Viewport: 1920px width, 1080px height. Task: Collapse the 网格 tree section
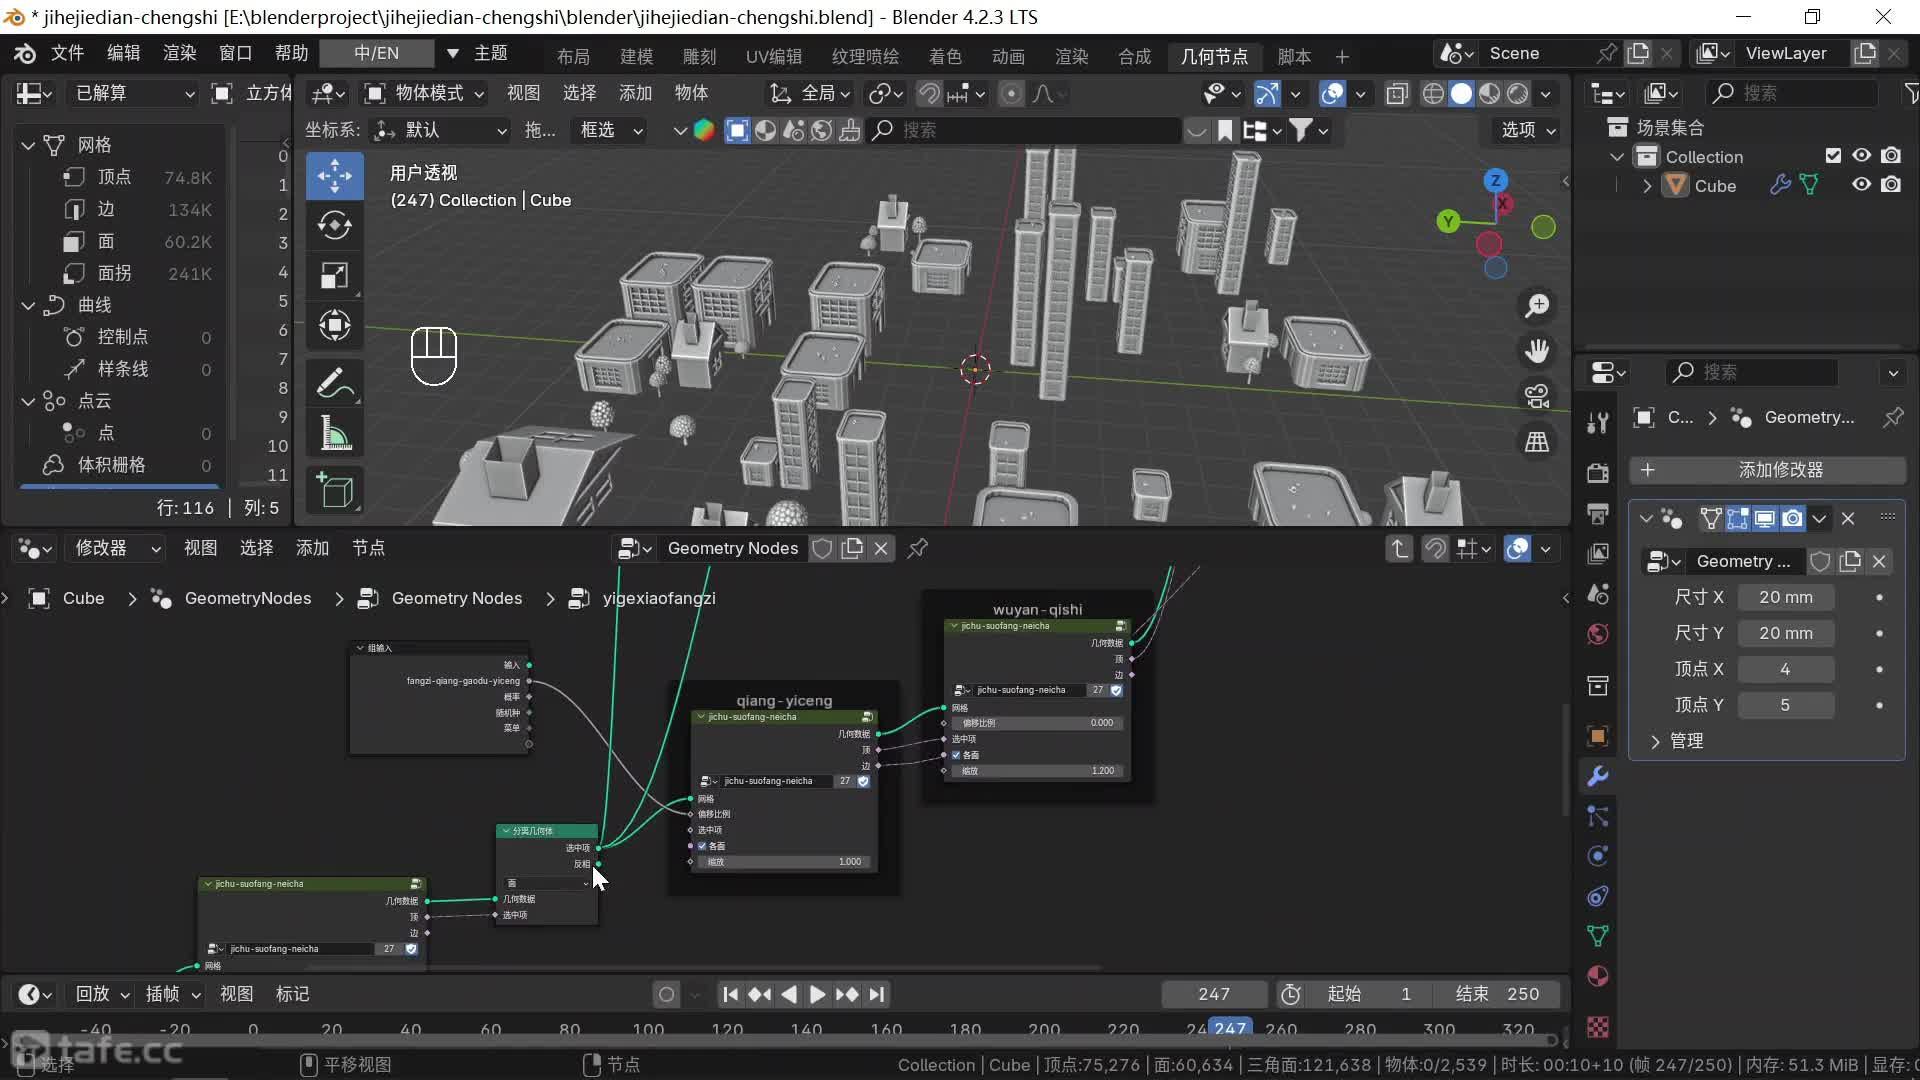(28, 145)
